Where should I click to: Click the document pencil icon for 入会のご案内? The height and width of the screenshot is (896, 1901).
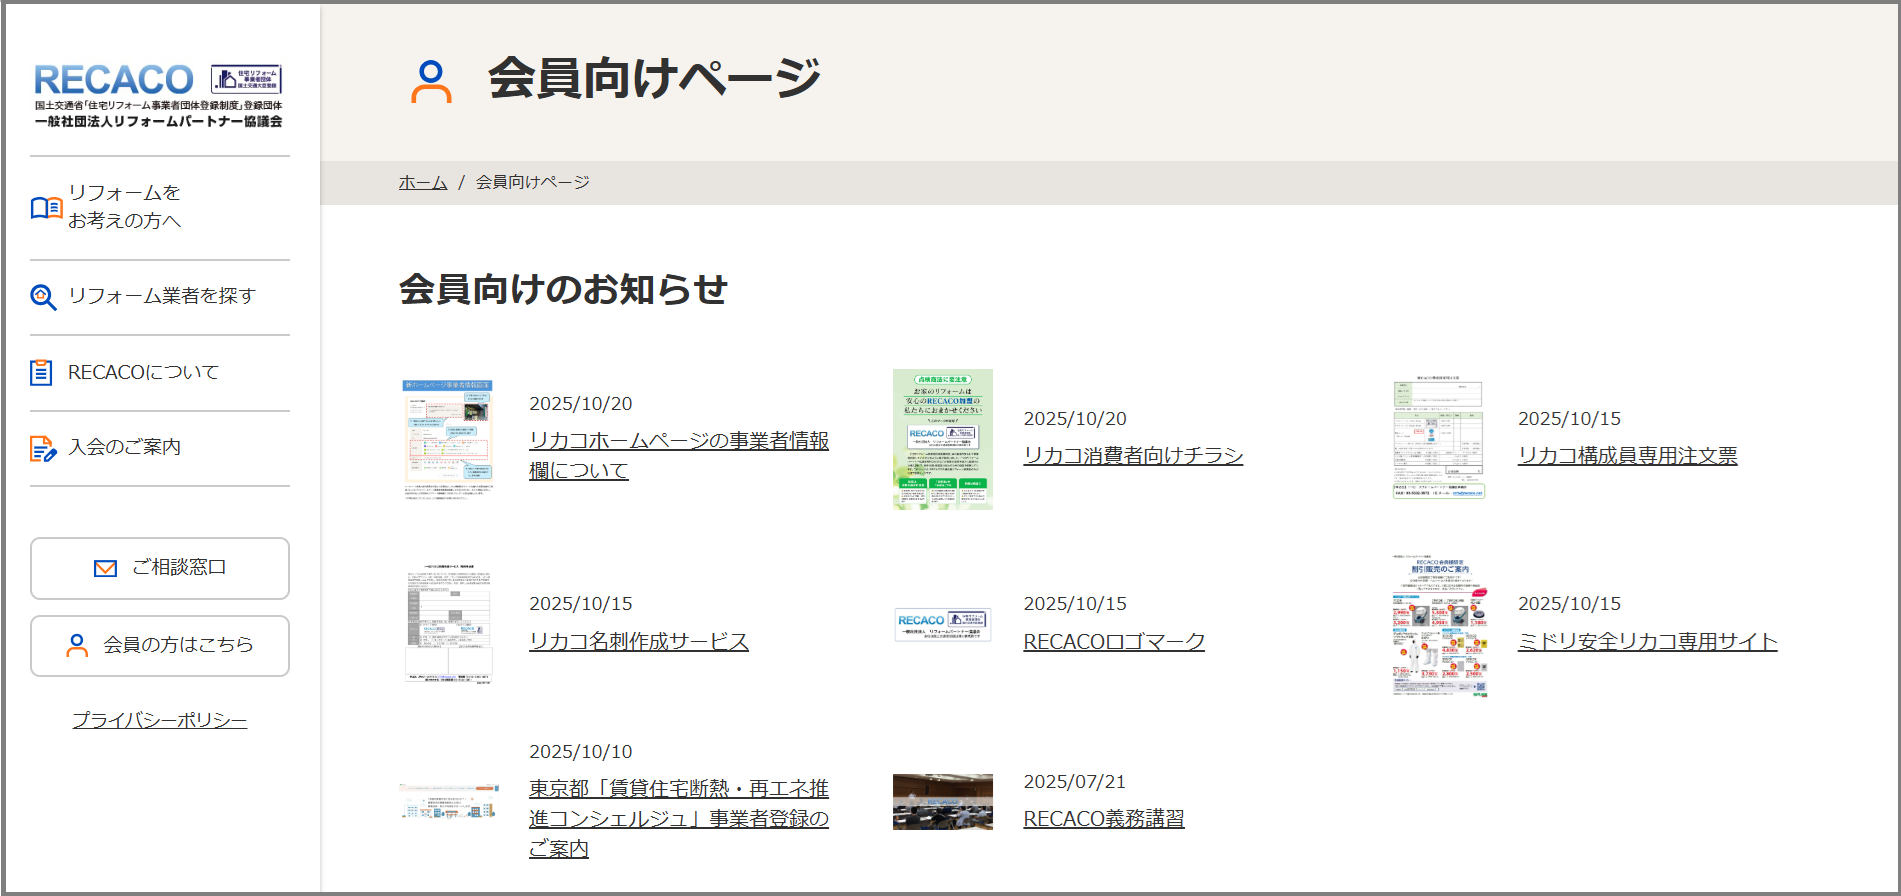pos(43,449)
